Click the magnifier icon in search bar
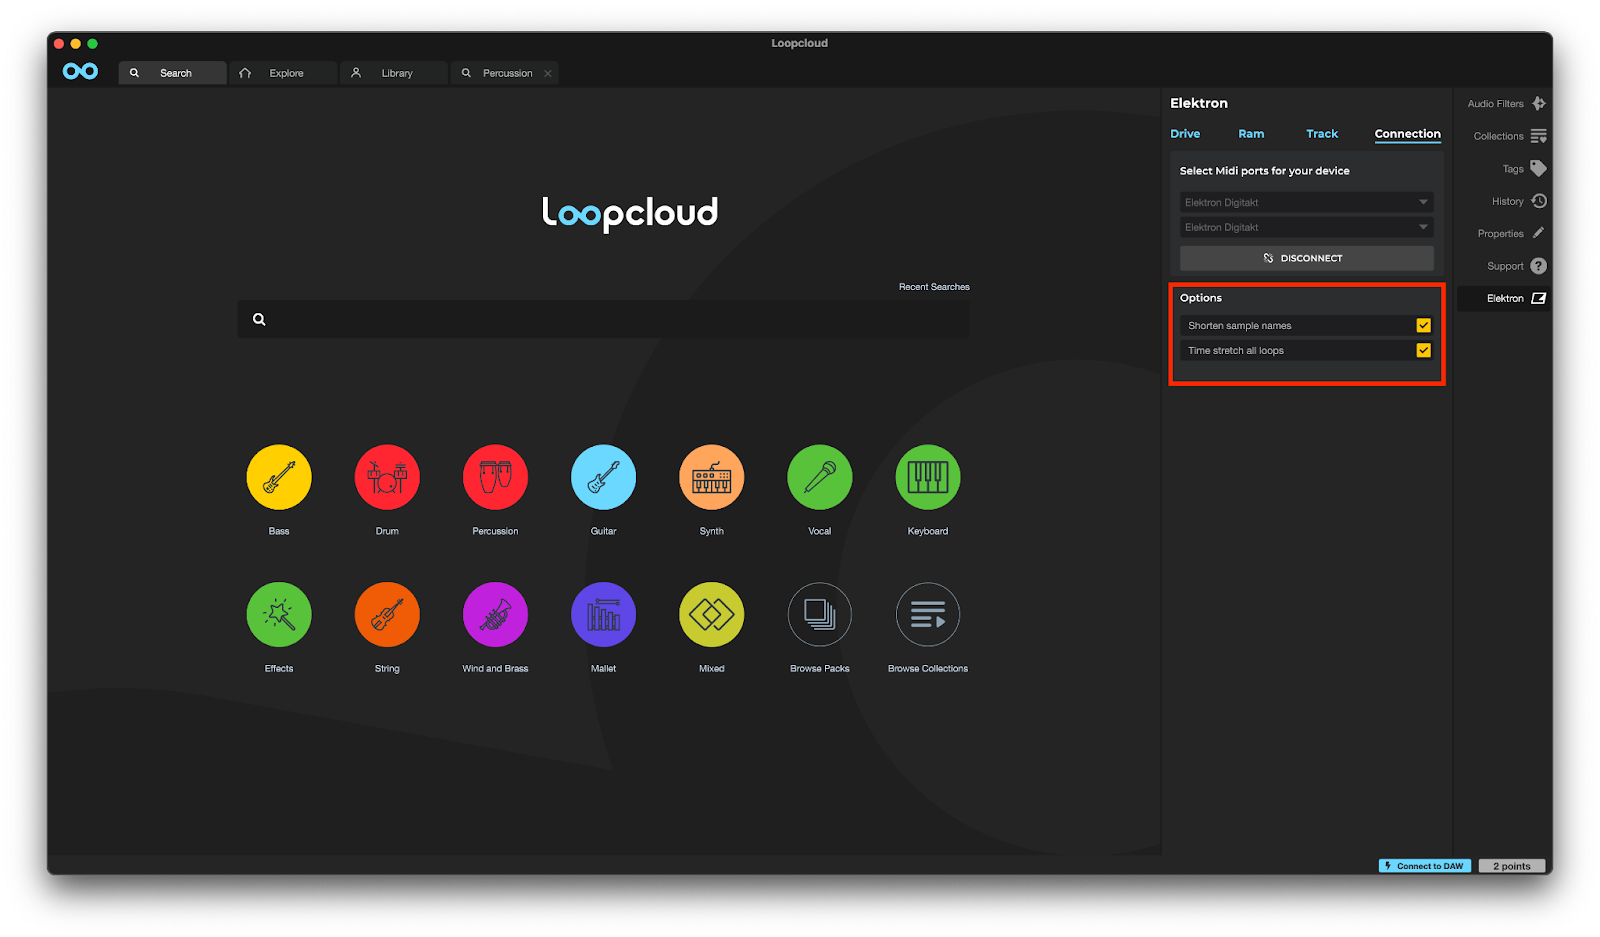Image resolution: width=1600 pixels, height=937 pixels. (259, 319)
